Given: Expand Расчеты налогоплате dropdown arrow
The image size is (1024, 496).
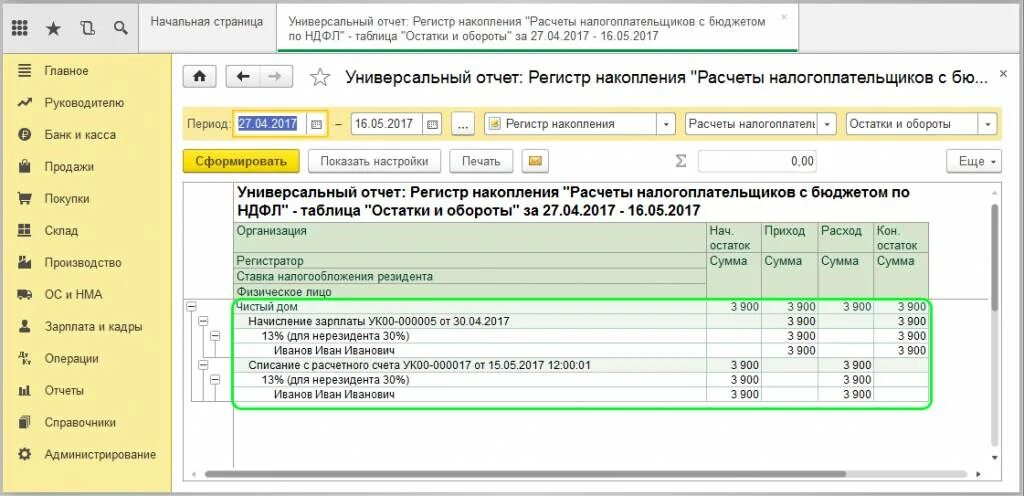Looking at the screenshot, I should pyautogui.click(x=827, y=124).
